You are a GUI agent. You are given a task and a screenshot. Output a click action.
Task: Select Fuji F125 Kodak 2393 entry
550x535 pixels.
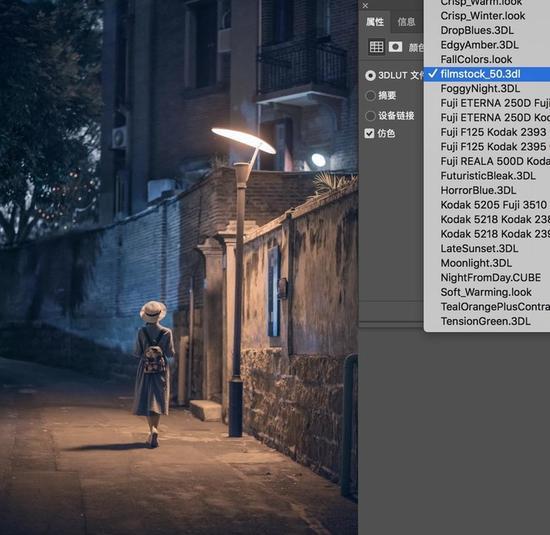[487, 132]
